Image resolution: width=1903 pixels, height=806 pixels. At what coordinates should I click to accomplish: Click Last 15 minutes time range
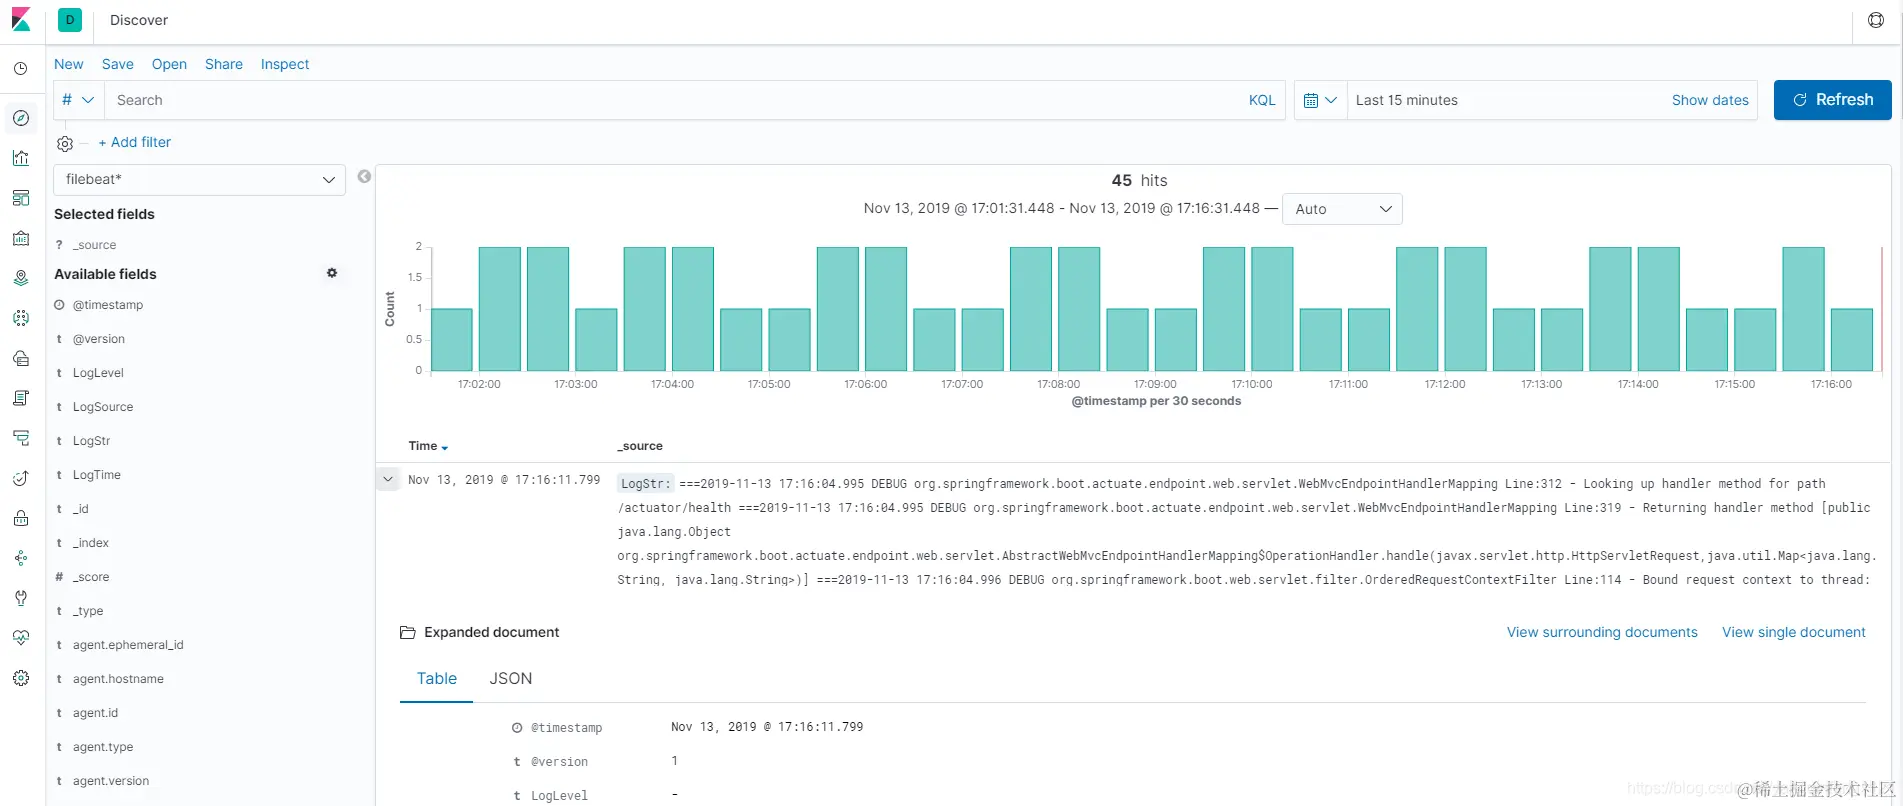(x=1407, y=100)
